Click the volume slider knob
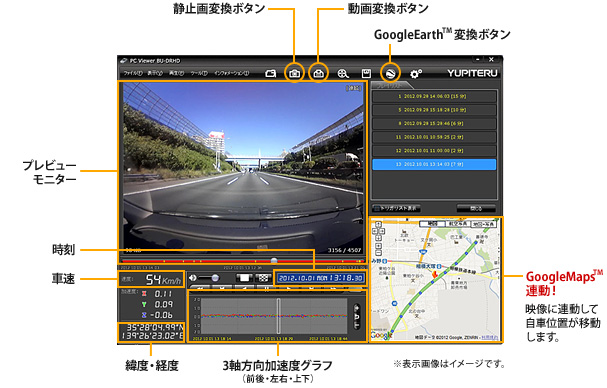 point(215,278)
